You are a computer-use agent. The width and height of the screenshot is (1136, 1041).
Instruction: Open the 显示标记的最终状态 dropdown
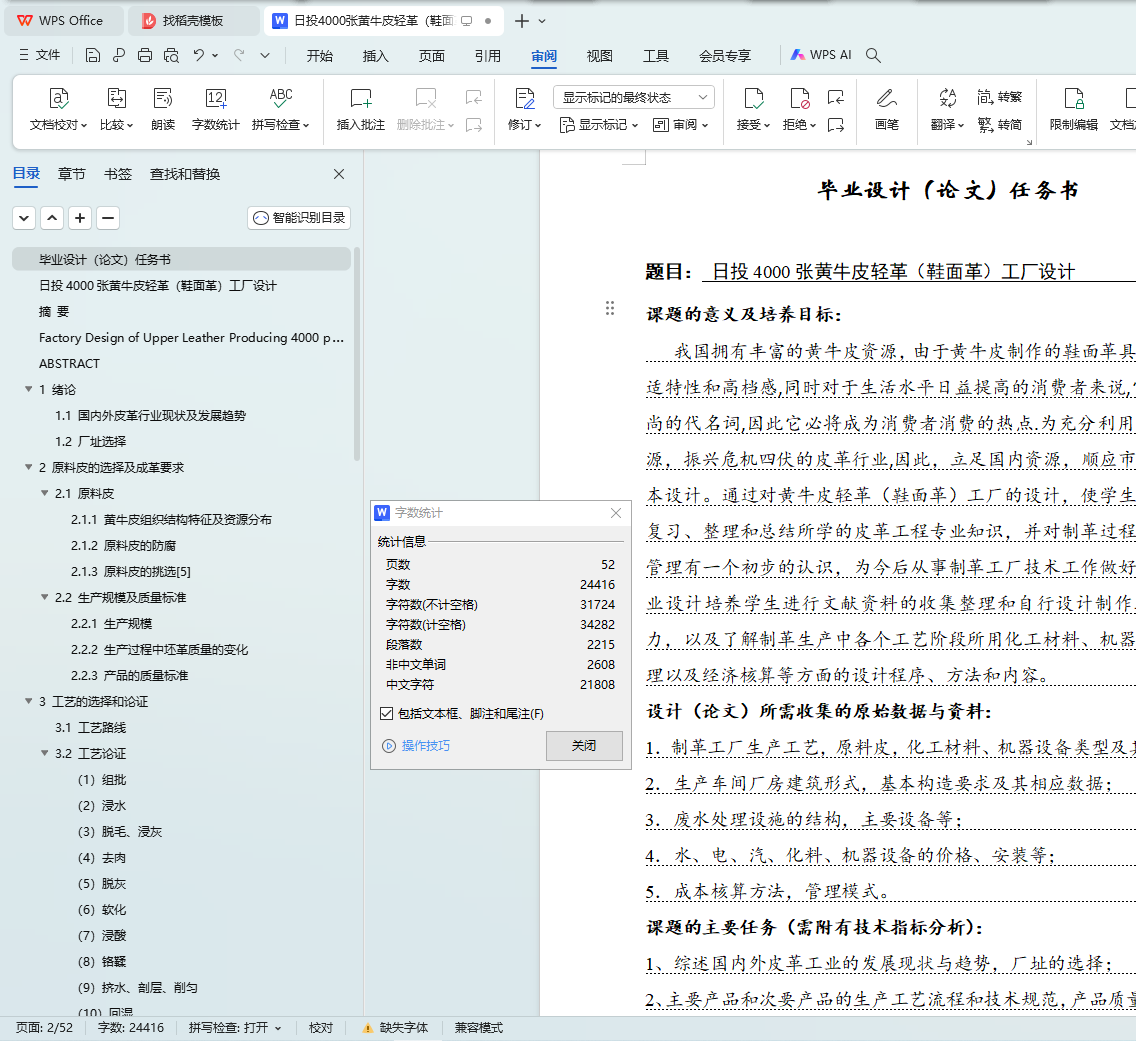pos(633,98)
